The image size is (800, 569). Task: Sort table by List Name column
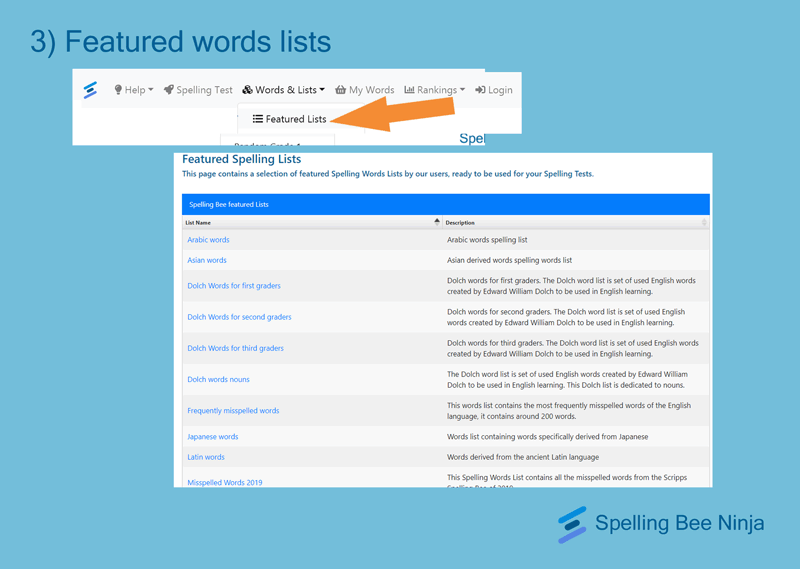pyautogui.click(x=312, y=222)
